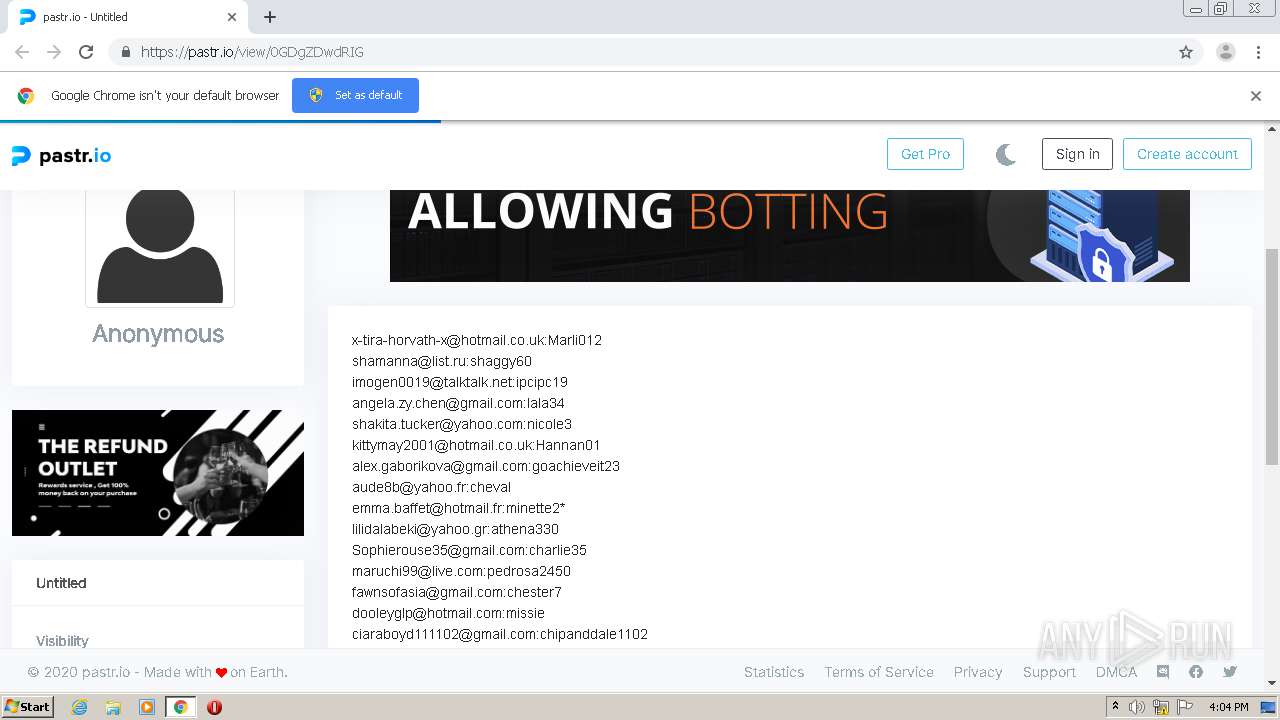Image resolution: width=1280 pixels, height=720 pixels.
Task: Open the Terms of Service link
Action: (x=879, y=672)
